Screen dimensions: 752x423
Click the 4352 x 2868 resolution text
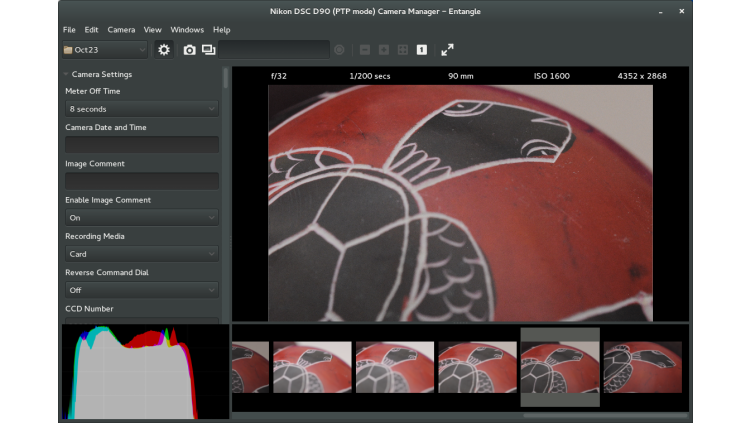(x=642, y=76)
